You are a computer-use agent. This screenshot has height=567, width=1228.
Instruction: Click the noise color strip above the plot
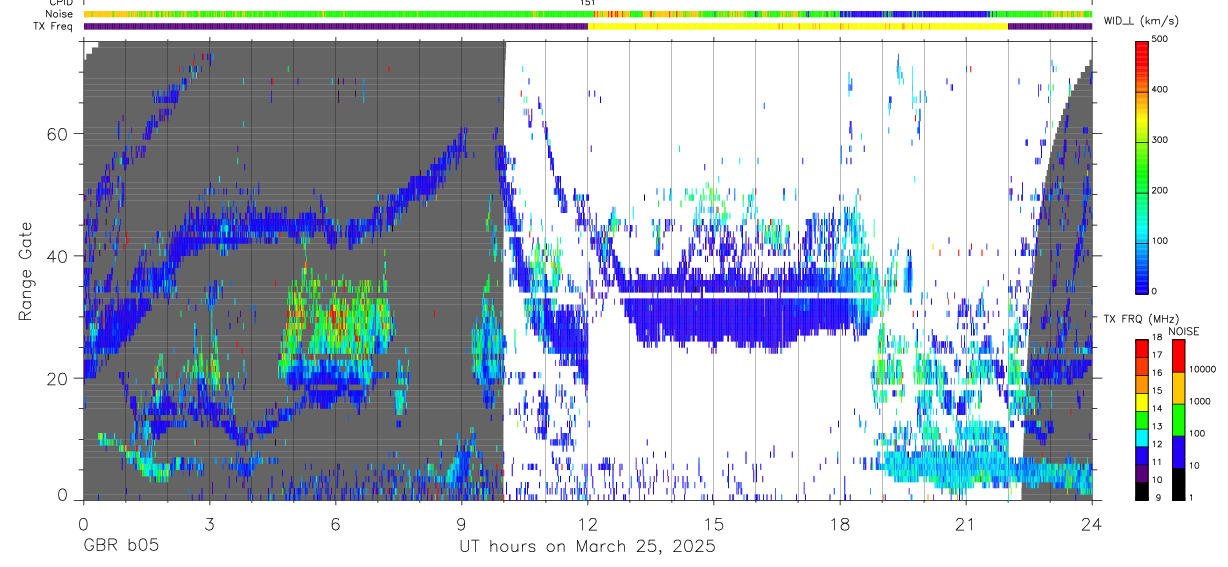(588, 15)
